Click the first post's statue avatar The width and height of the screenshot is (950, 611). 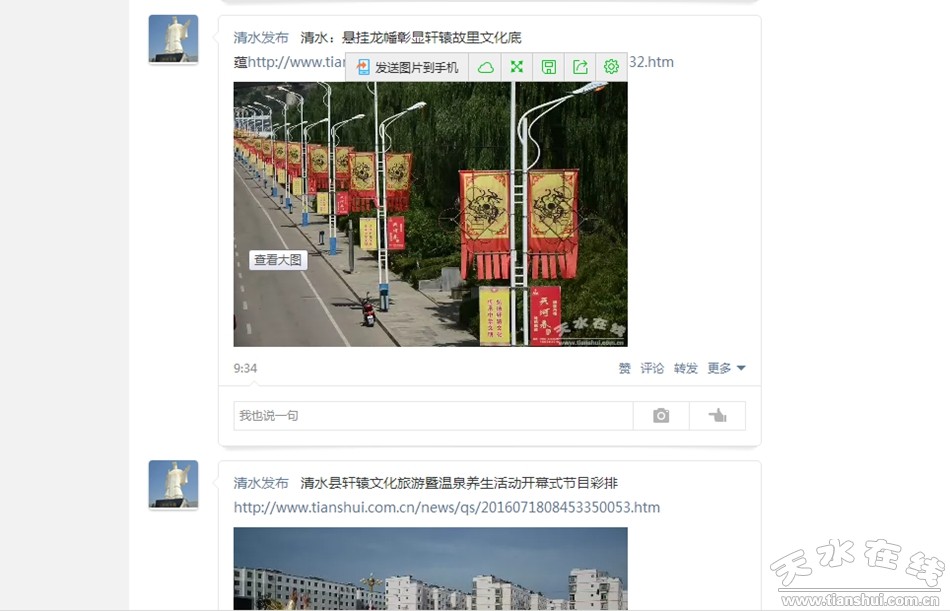pyautogui.click(x=173, y=39)
